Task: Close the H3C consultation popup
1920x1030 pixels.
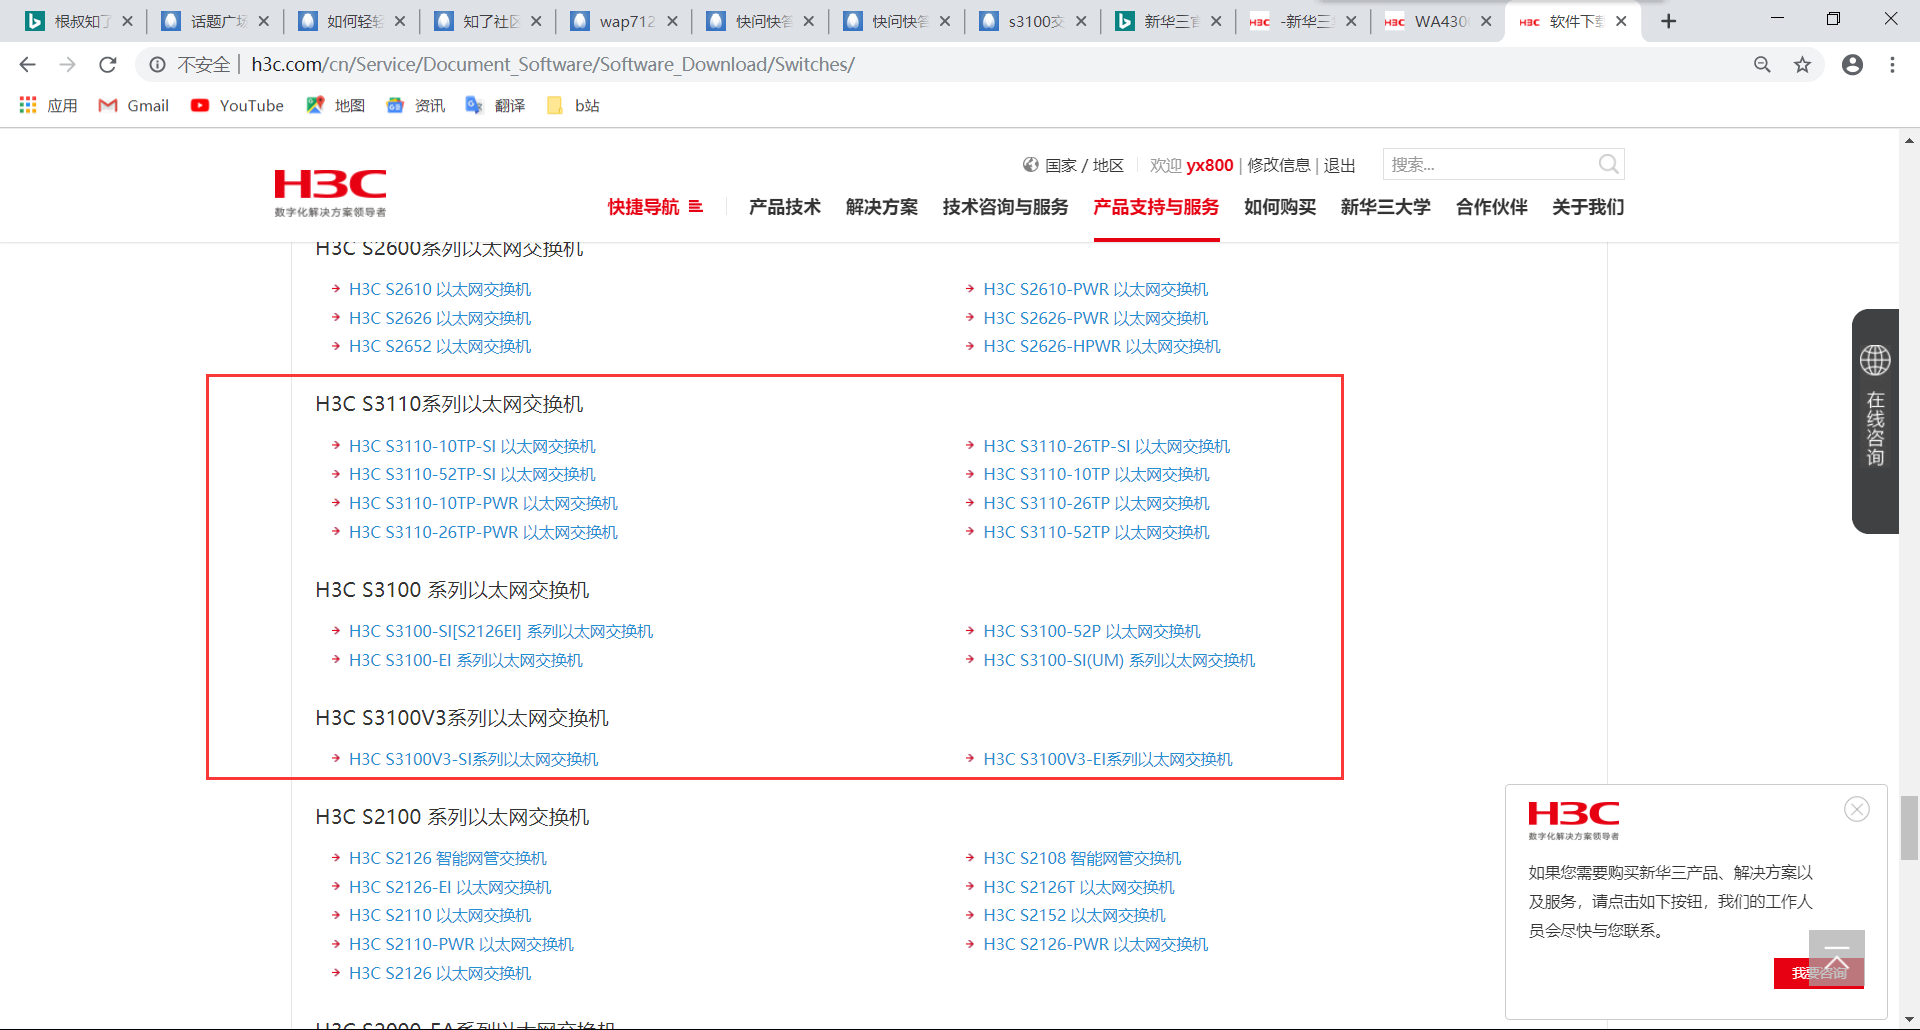Action: pyautogui.click(x=1857, y=809)
